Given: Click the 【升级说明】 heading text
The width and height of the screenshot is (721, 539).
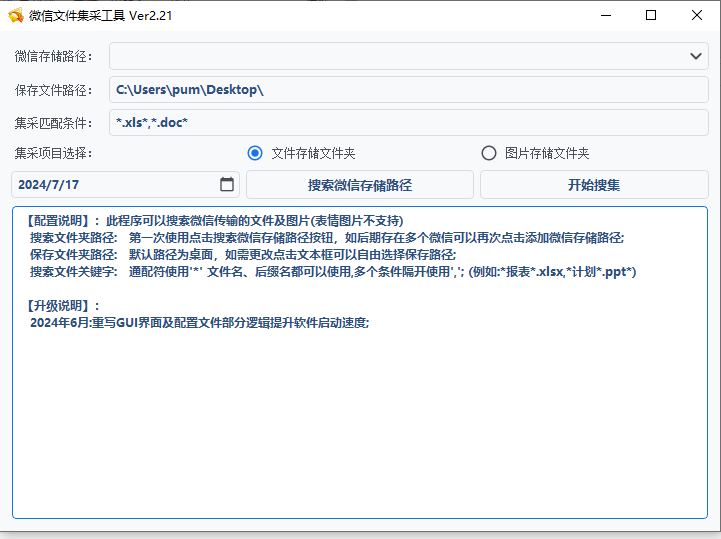Looking at the screenshot, I should [61, 306].
